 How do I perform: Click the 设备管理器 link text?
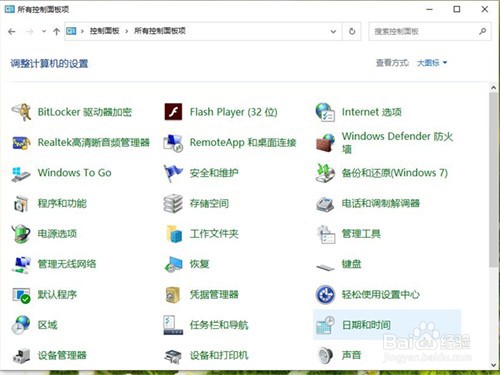point(62,355)
